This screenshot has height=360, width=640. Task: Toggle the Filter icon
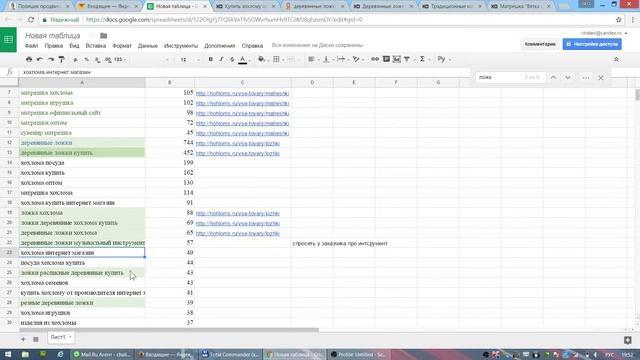pyautogui.click(x=407, y=60)
